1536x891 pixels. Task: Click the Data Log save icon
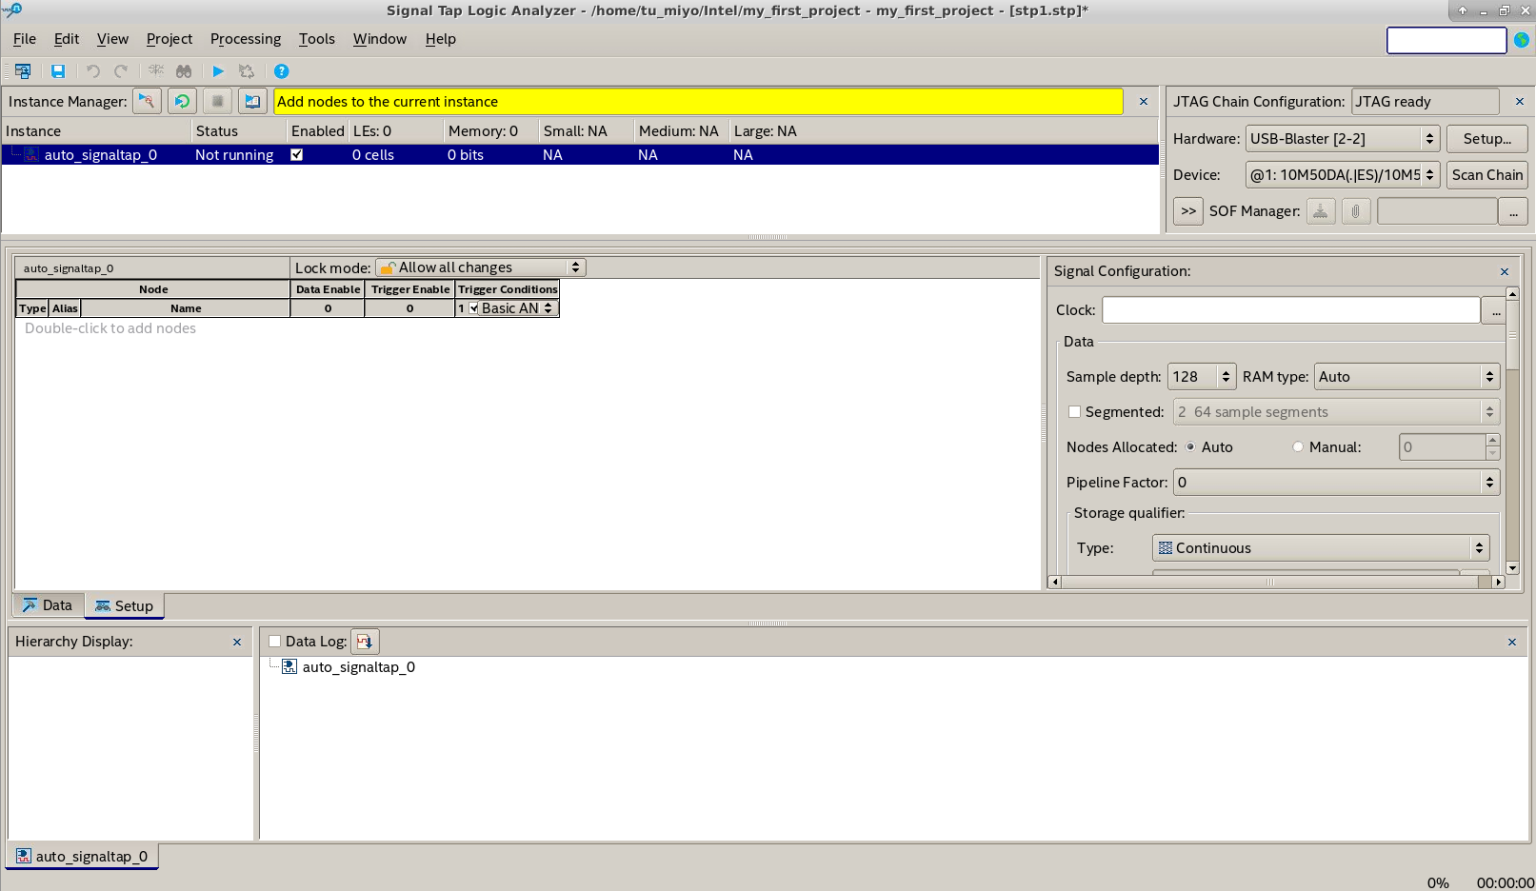[x=364, y=642]
